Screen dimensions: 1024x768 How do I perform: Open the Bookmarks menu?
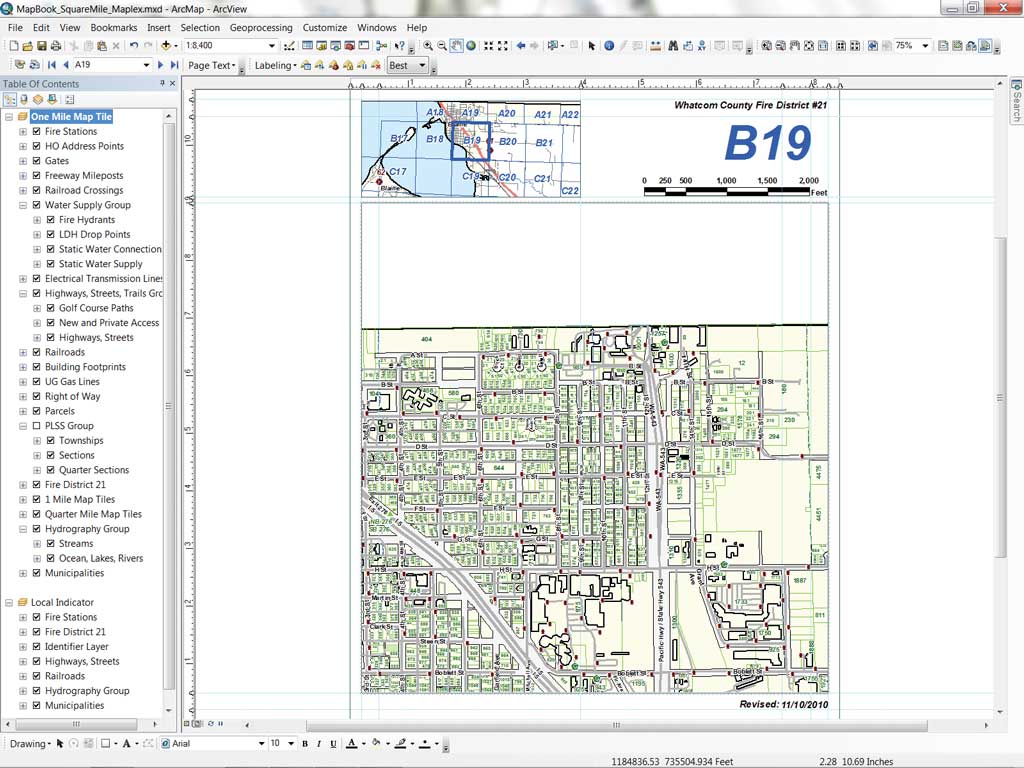(x=114, y=27)
